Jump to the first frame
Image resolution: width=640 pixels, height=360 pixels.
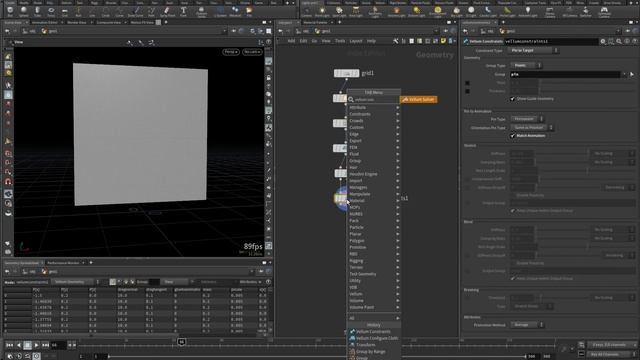[x=9, y=345]
